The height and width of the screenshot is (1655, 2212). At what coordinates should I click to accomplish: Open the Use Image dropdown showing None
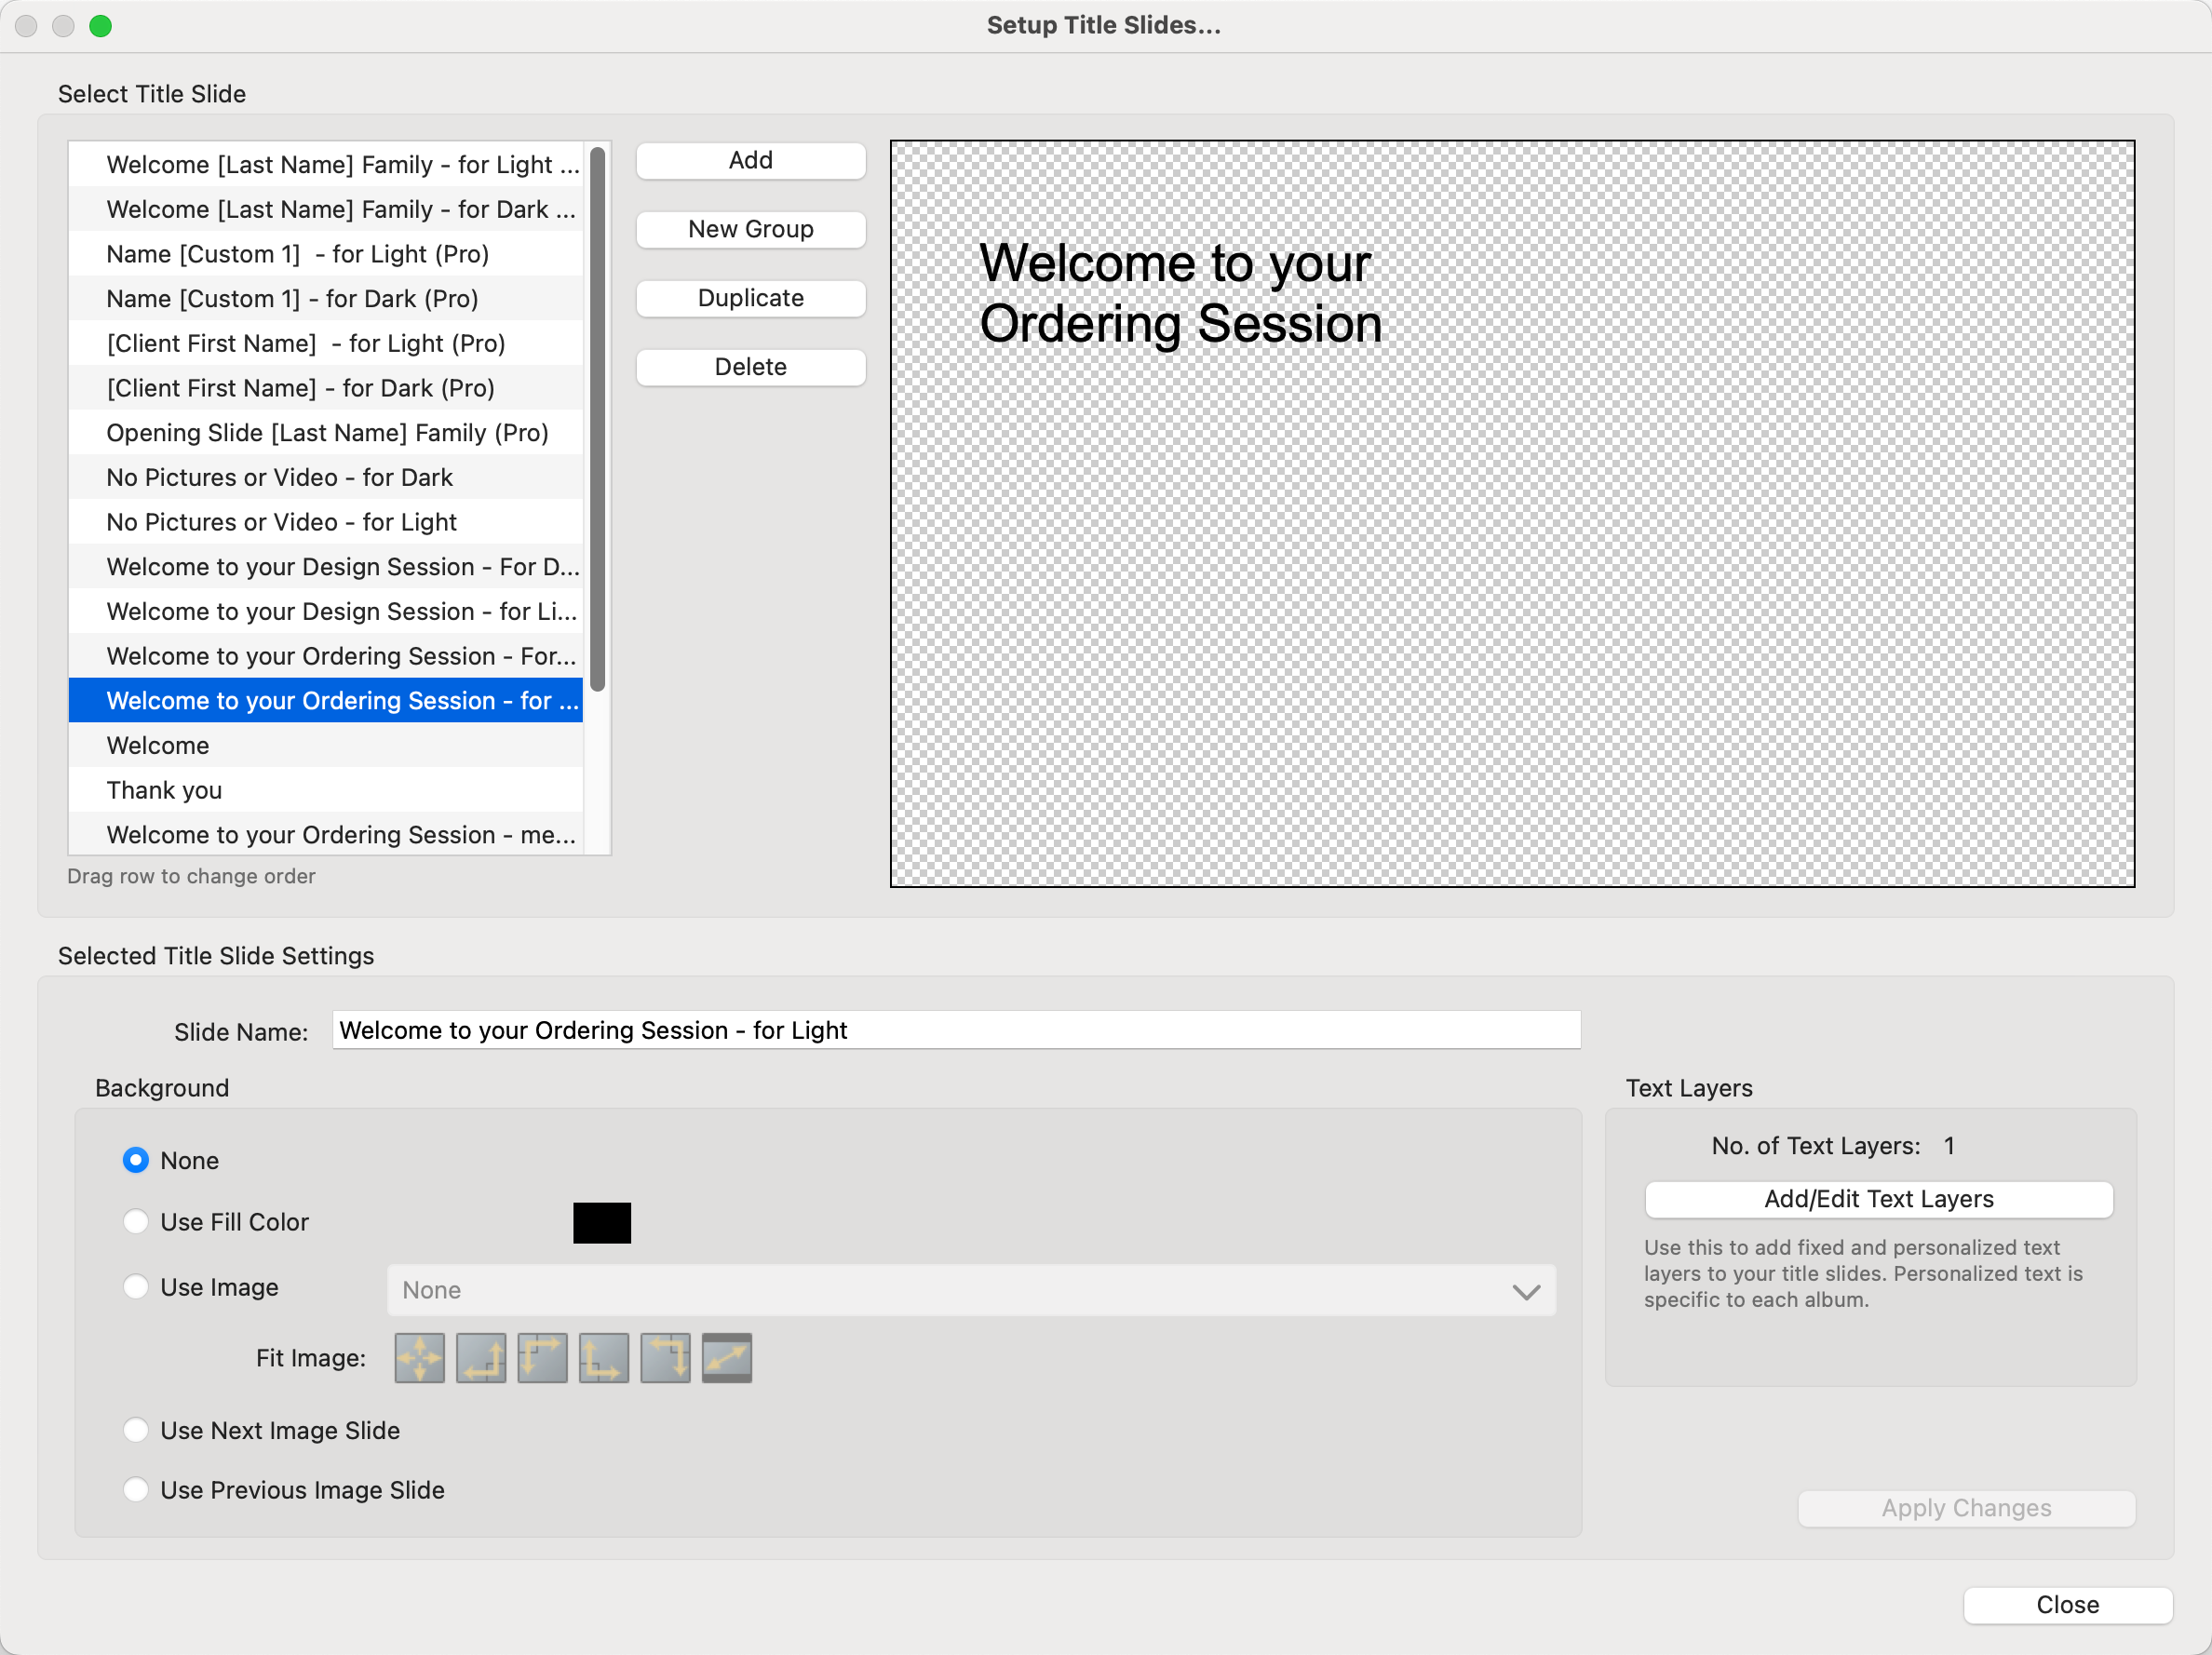(x=970, y=1290)
